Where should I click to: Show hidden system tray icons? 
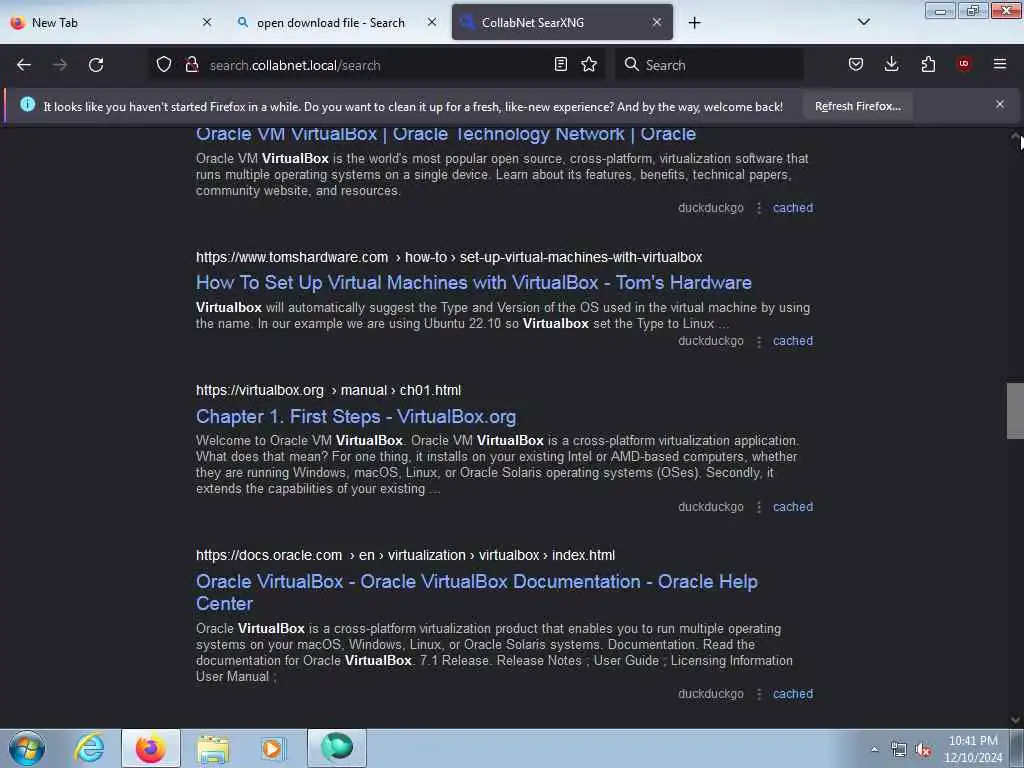point(874,749)
